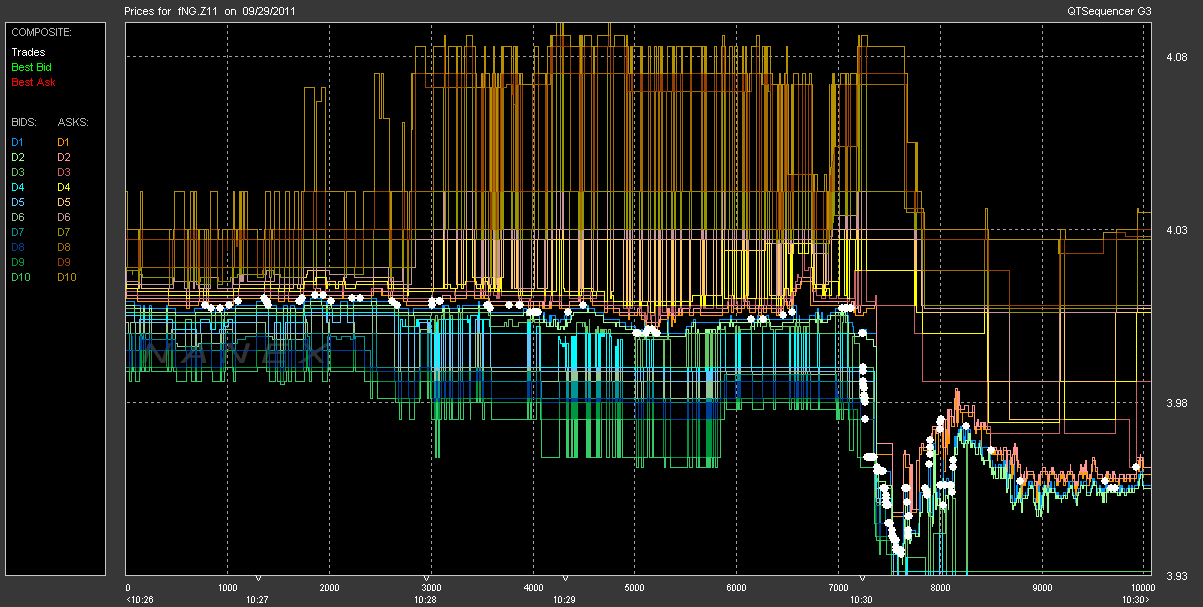The image size is (1203, 607).
Task: Click D4 in the ASKS column
Action: 63,187
